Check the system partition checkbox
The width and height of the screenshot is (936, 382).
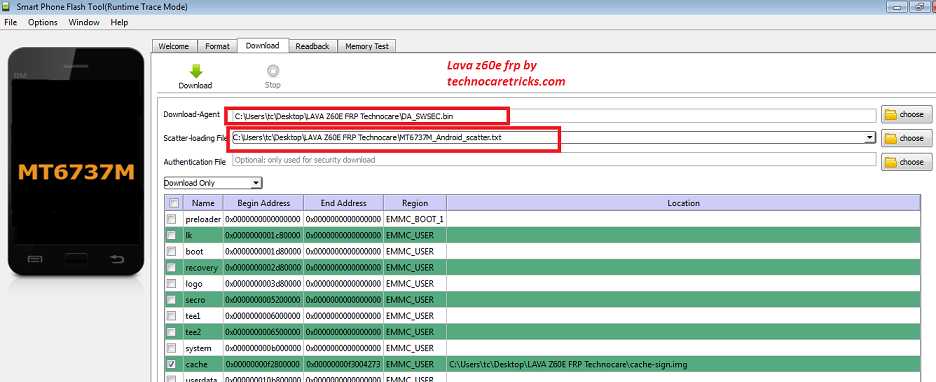pyautogui.click(x=172, y=348)
